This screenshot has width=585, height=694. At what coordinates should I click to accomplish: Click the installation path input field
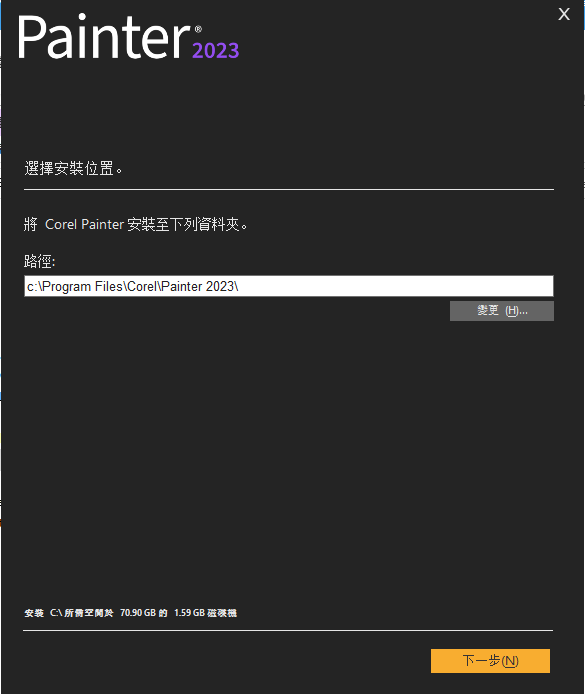(x=289, y=286)
